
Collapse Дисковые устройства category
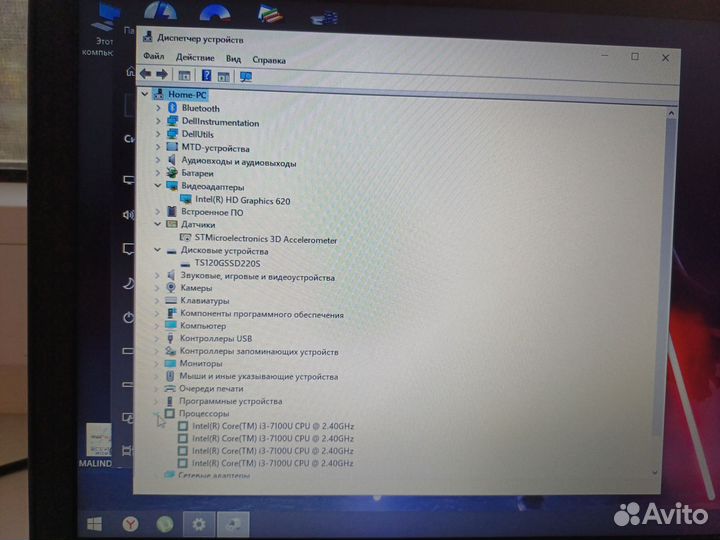tap(157, 250)
